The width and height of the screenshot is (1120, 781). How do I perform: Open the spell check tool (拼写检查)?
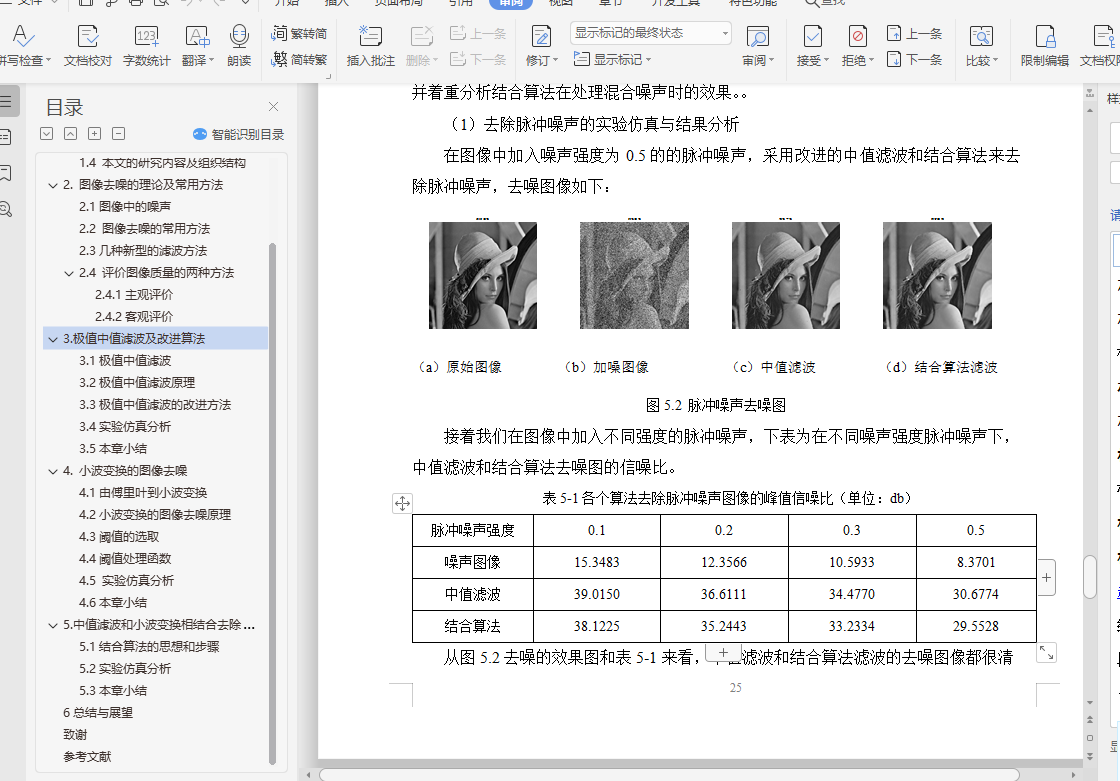pyautogui.click(x=23, y=46)
